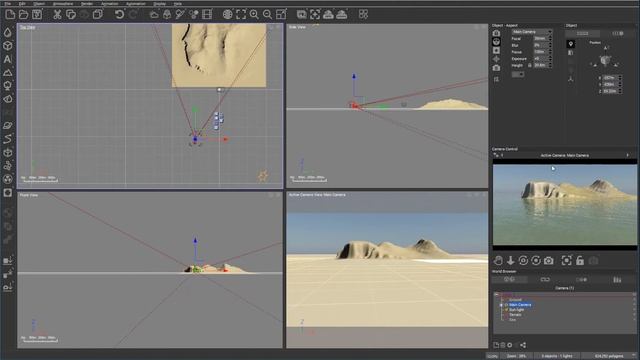Click the Height value input field
Viewport: 640px width, 360px height.
(x=541, y=65)
